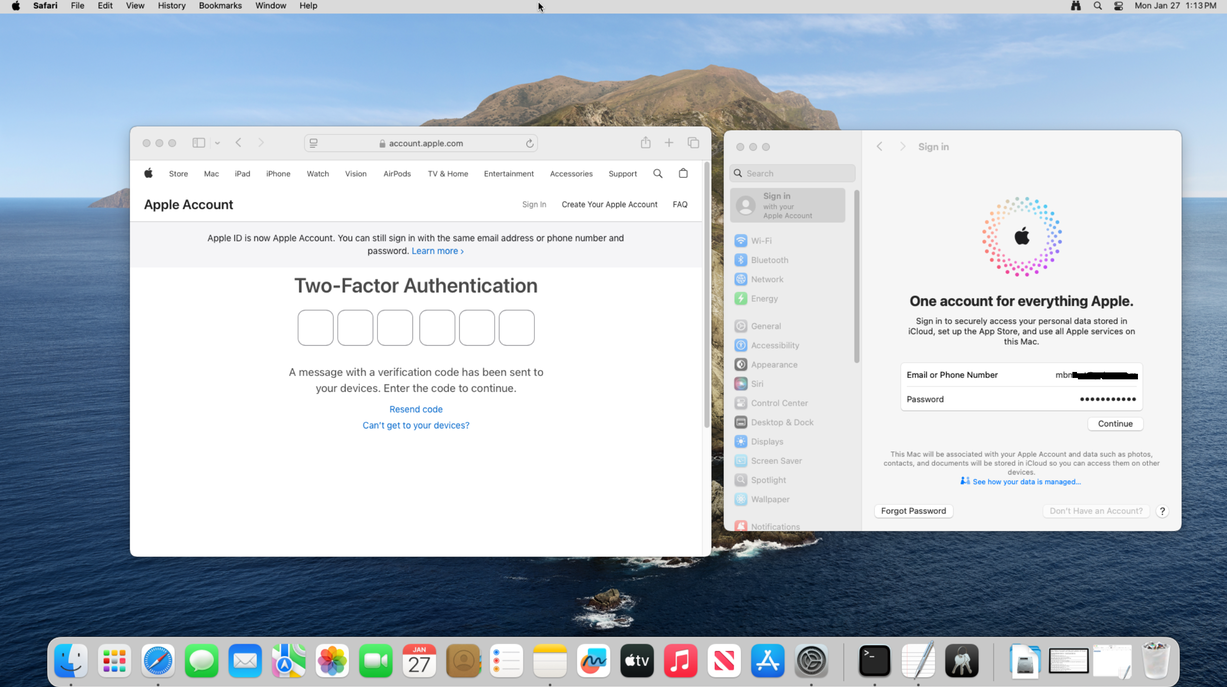Click Sign in with your Apple Account row
This screenshot has width=1227, height=687.
tap(788, 205)
